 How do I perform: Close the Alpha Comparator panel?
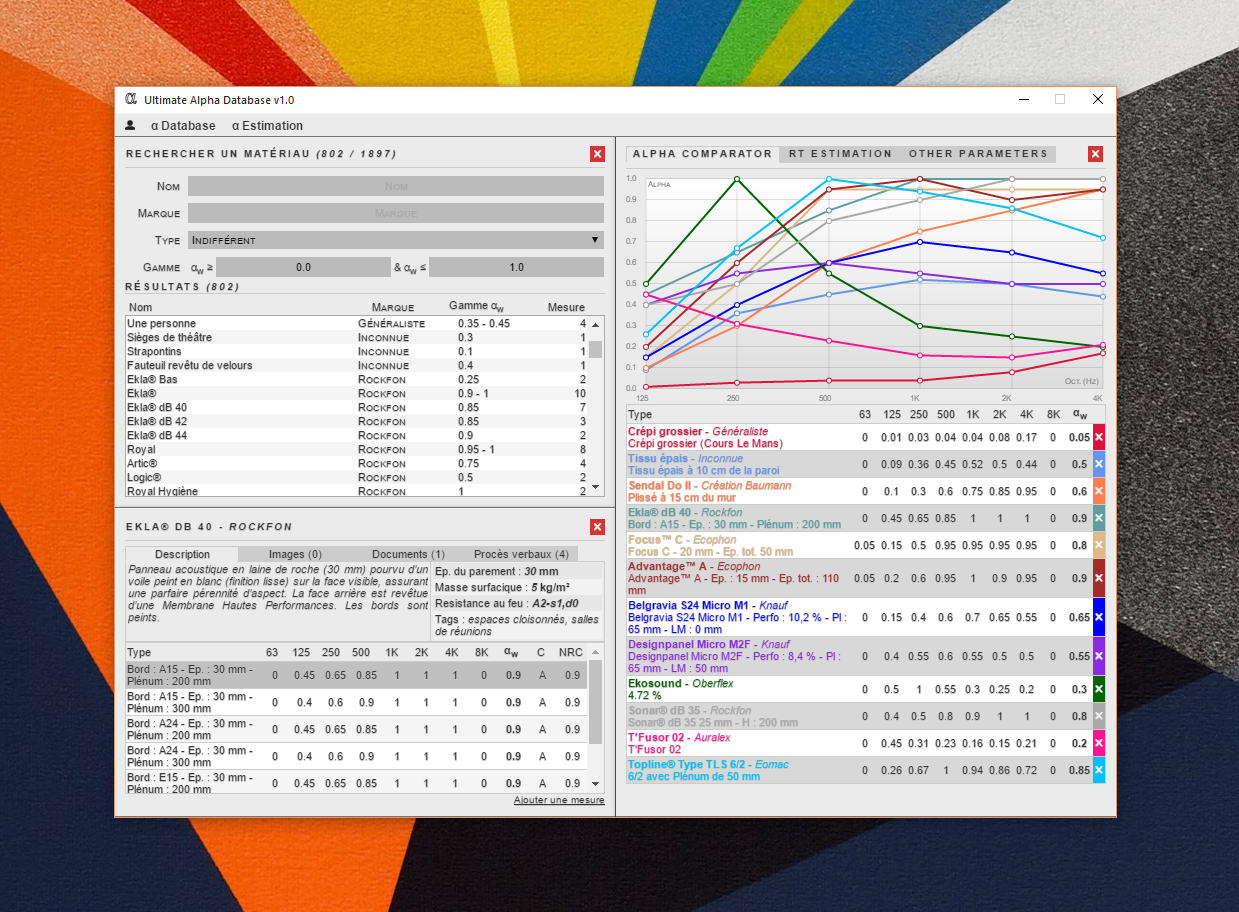tap(1095, 154)
